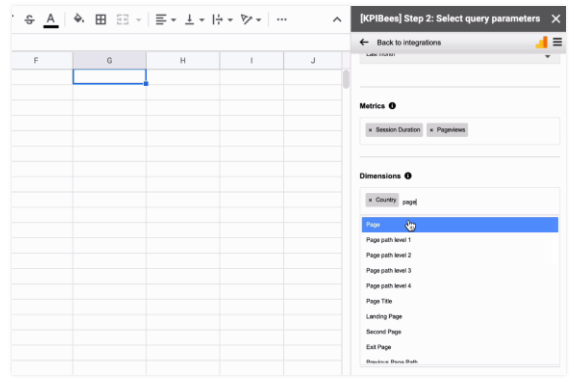The height and width of the screenshot is (386, 576).
Task: Apply strikethrough formatting
Action: pos(29,19)
